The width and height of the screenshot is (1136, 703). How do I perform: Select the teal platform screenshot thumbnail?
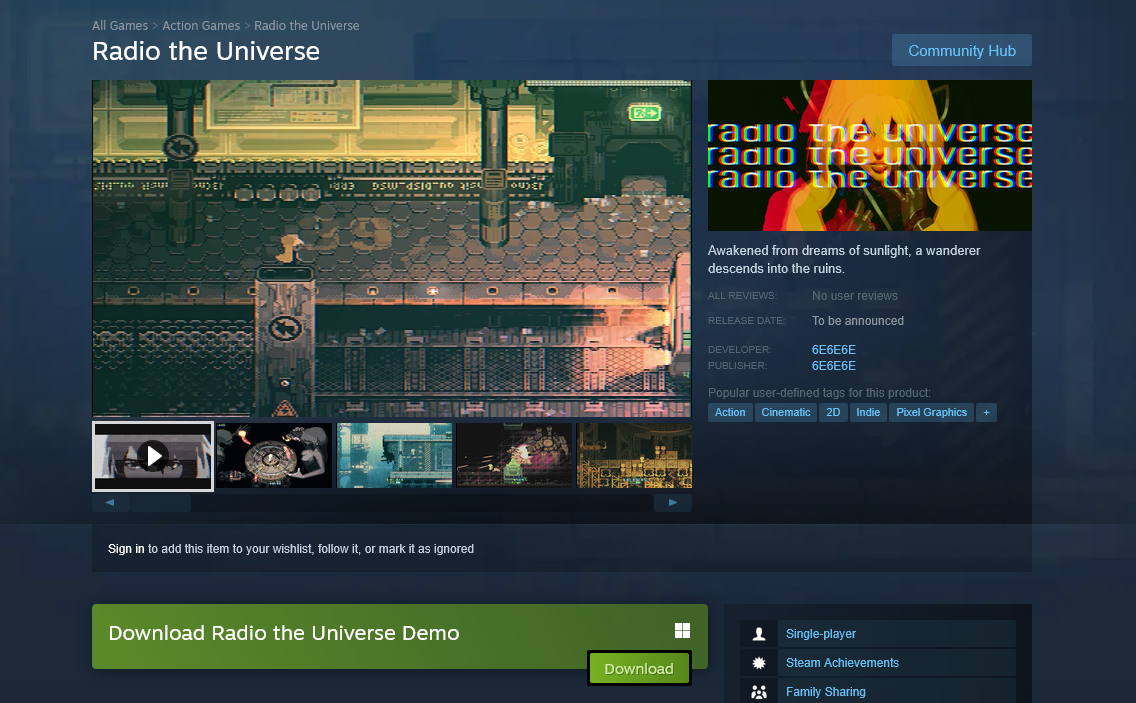394,456
